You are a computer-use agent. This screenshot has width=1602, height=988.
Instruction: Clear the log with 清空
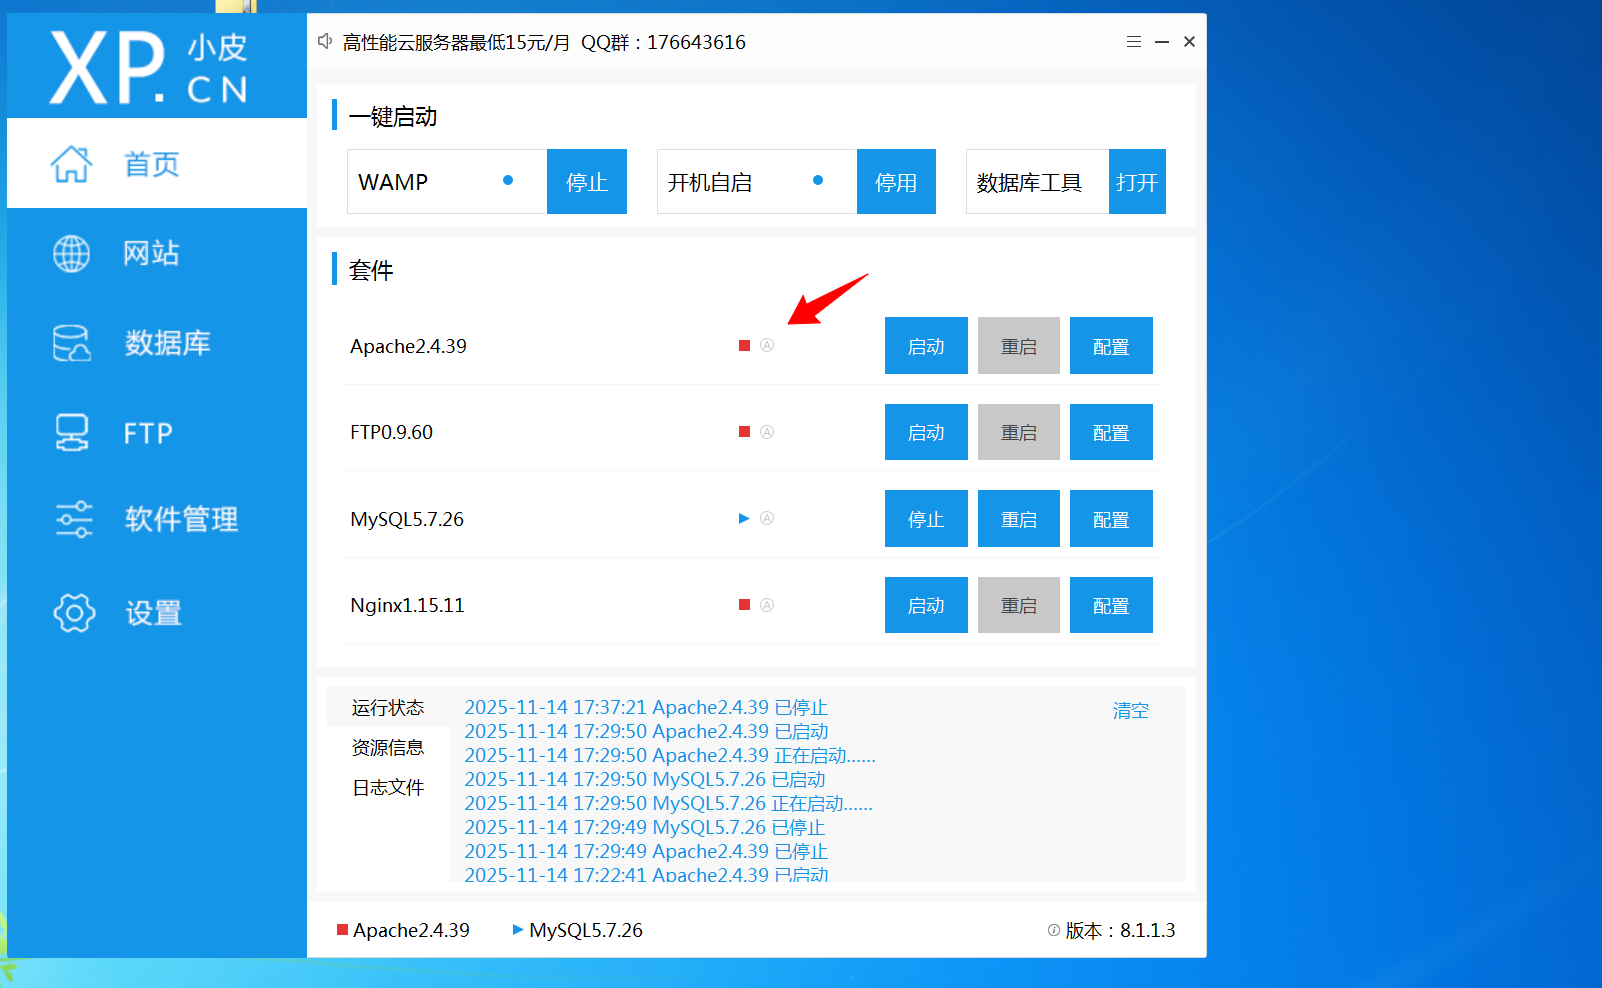click(x=1131, y=710)
